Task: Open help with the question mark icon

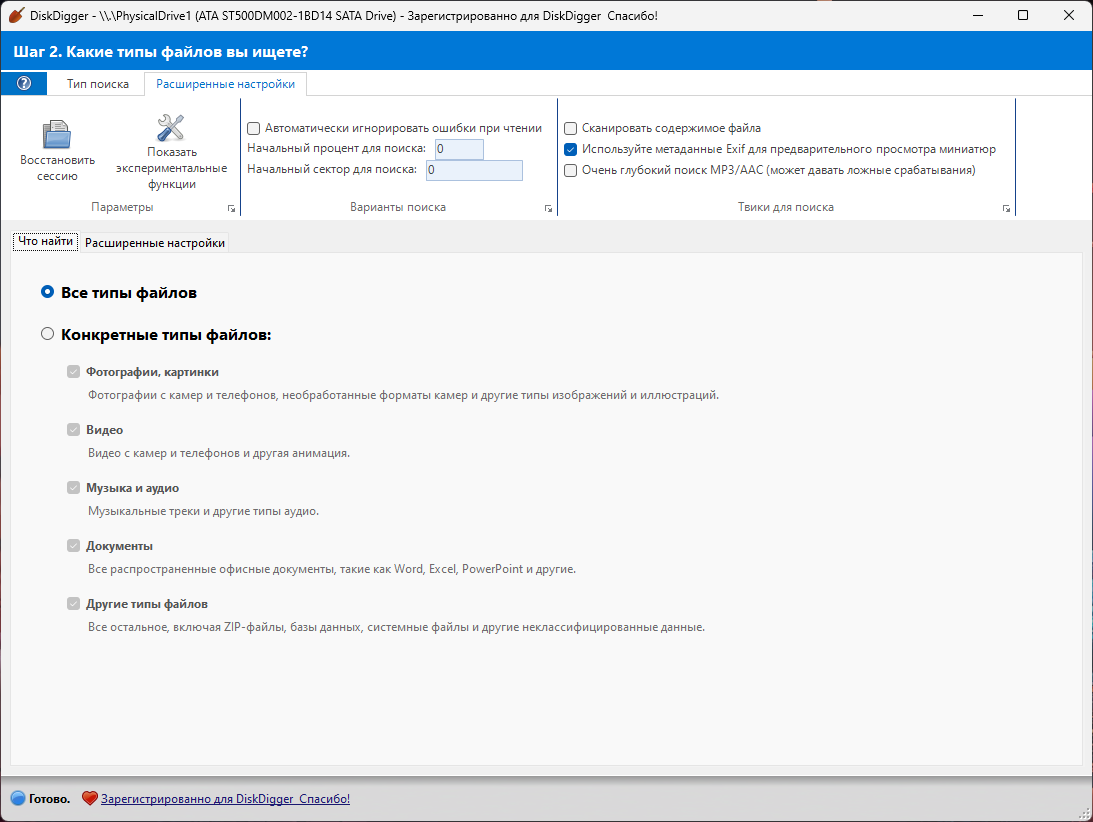Action: 24,84
